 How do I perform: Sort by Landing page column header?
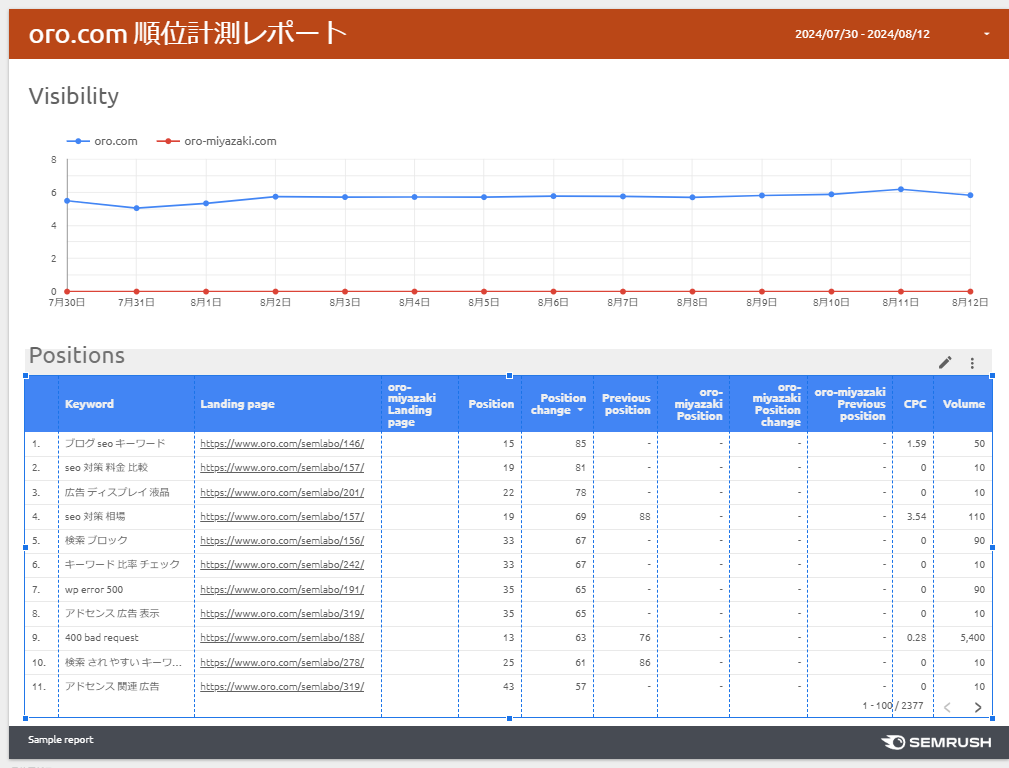(x=237, y=404)
